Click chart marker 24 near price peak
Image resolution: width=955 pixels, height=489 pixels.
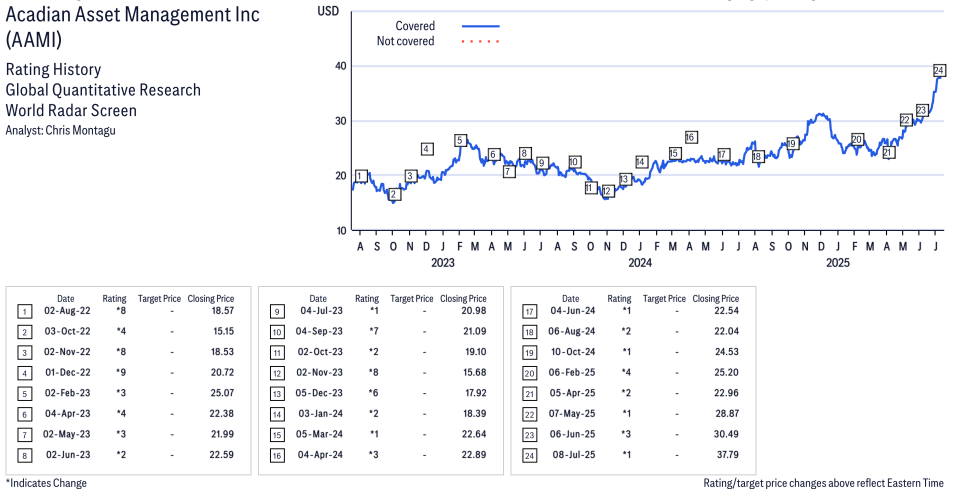pyautogui.click(x=939, y=70)
